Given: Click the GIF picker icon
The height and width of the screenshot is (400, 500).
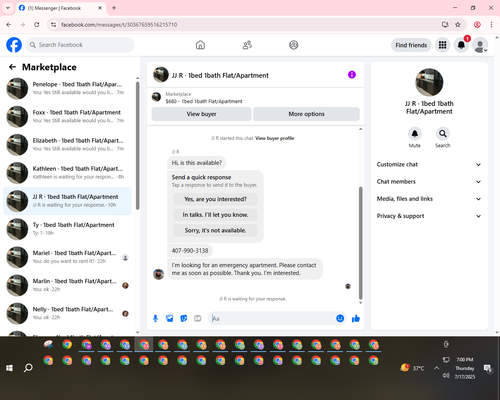Looking at the screenshot, I should coord(198,319).
